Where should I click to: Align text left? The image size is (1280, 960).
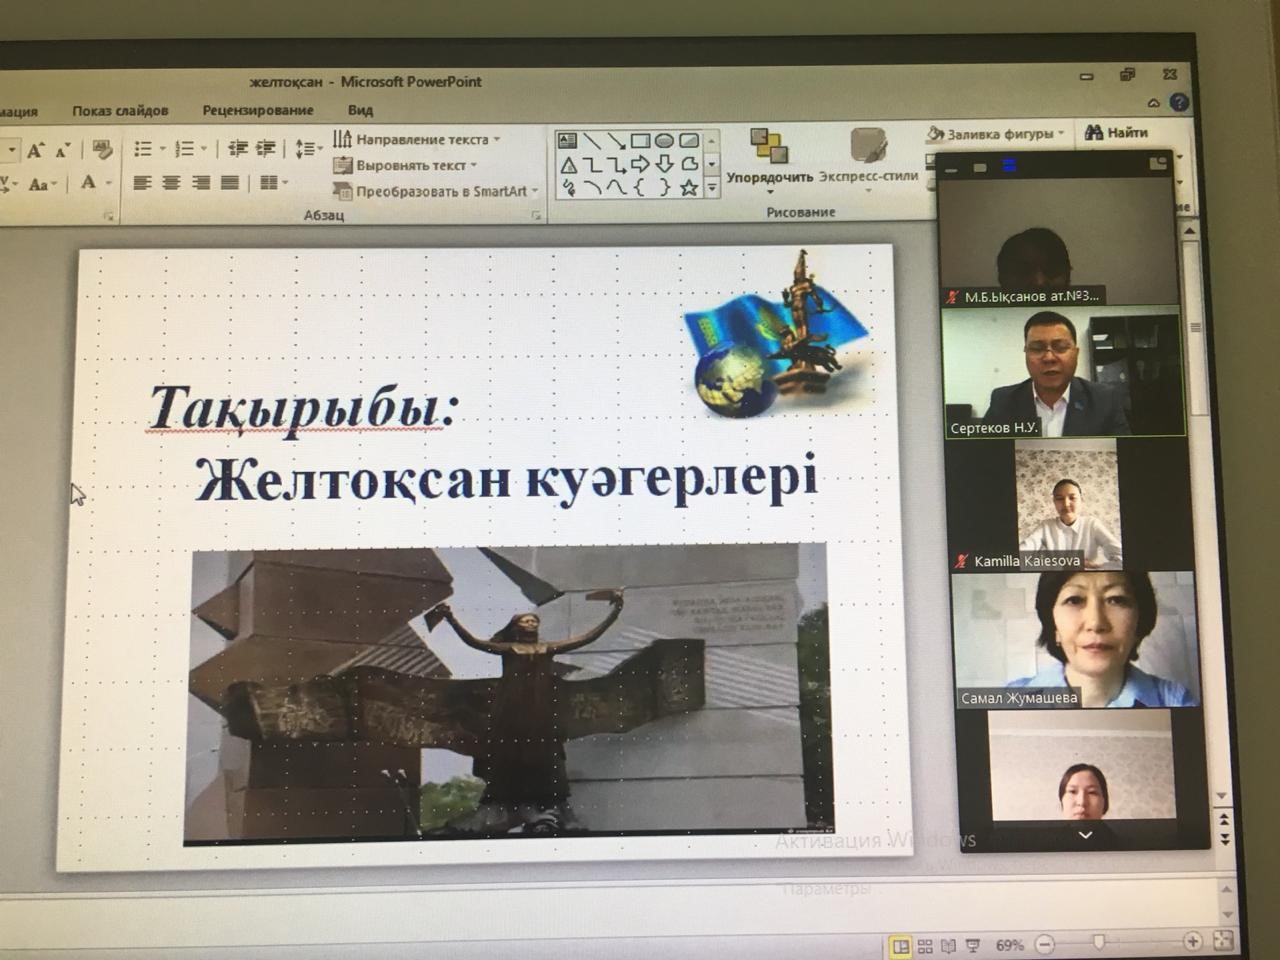143,183
